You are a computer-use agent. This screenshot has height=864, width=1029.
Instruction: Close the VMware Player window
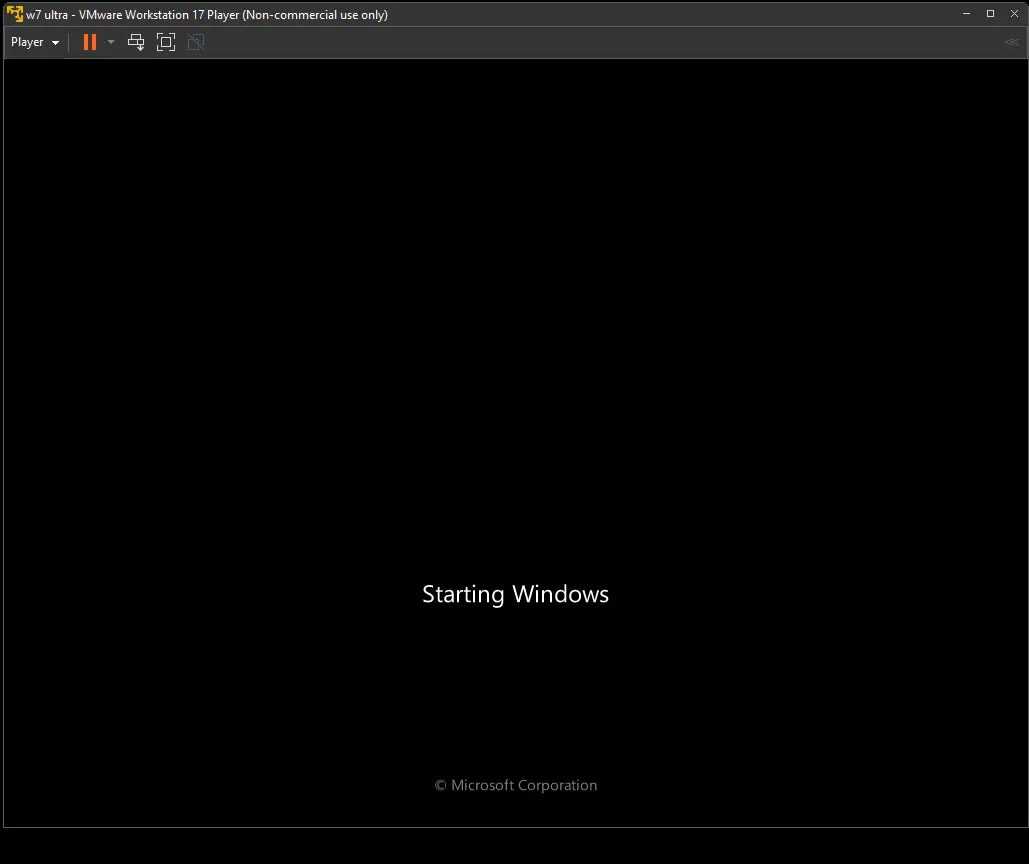(1014, 13)
